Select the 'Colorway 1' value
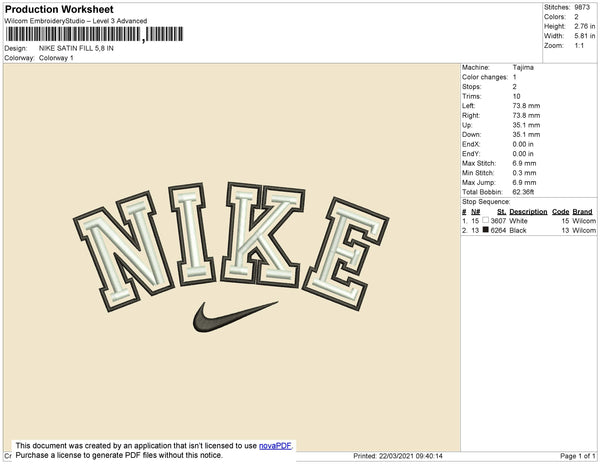 tap(56, 58)
